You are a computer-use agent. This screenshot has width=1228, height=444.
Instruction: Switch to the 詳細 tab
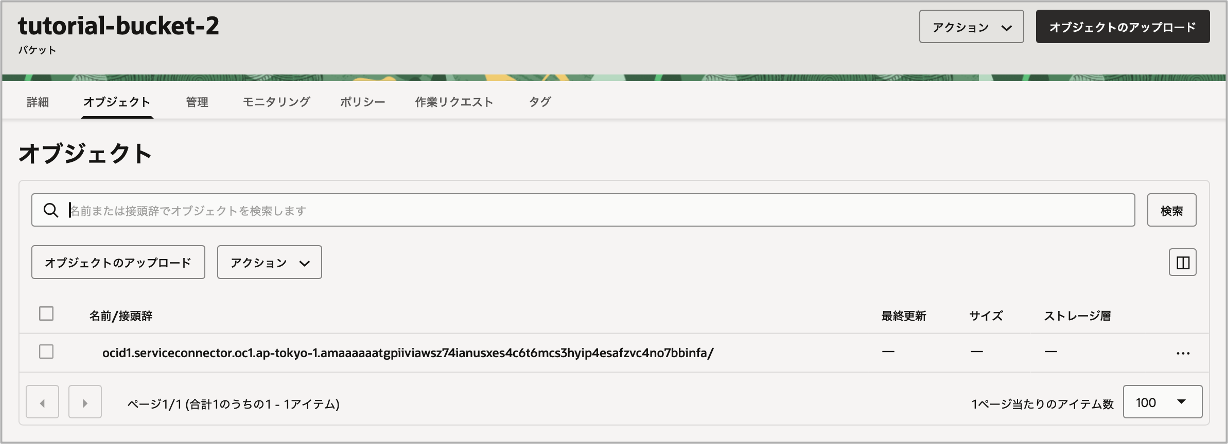(x=37, y=102)
